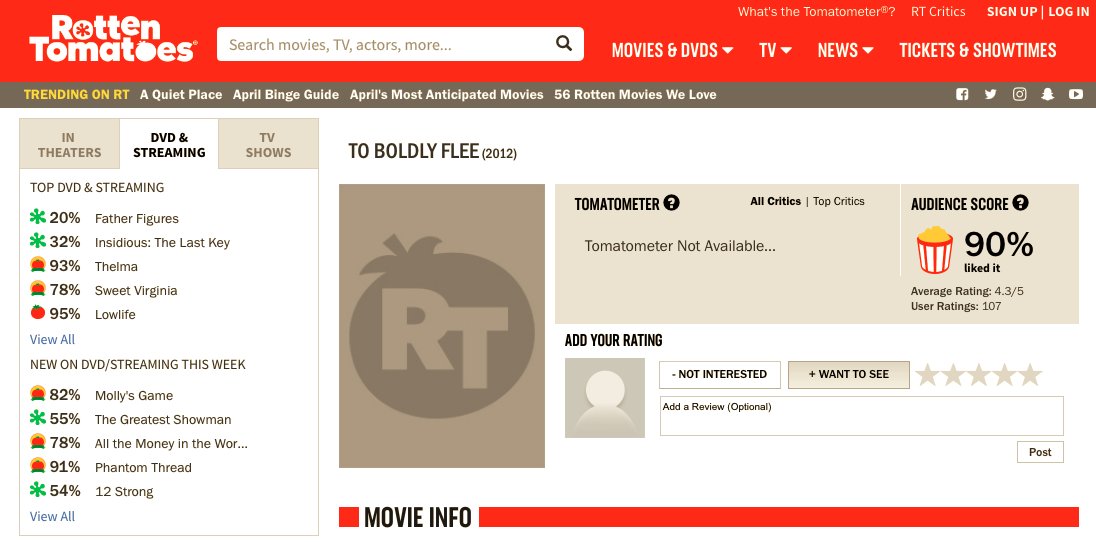Open the Twitter social icon
Viewport: 1096px width, 542px height.
coord(990,94)
